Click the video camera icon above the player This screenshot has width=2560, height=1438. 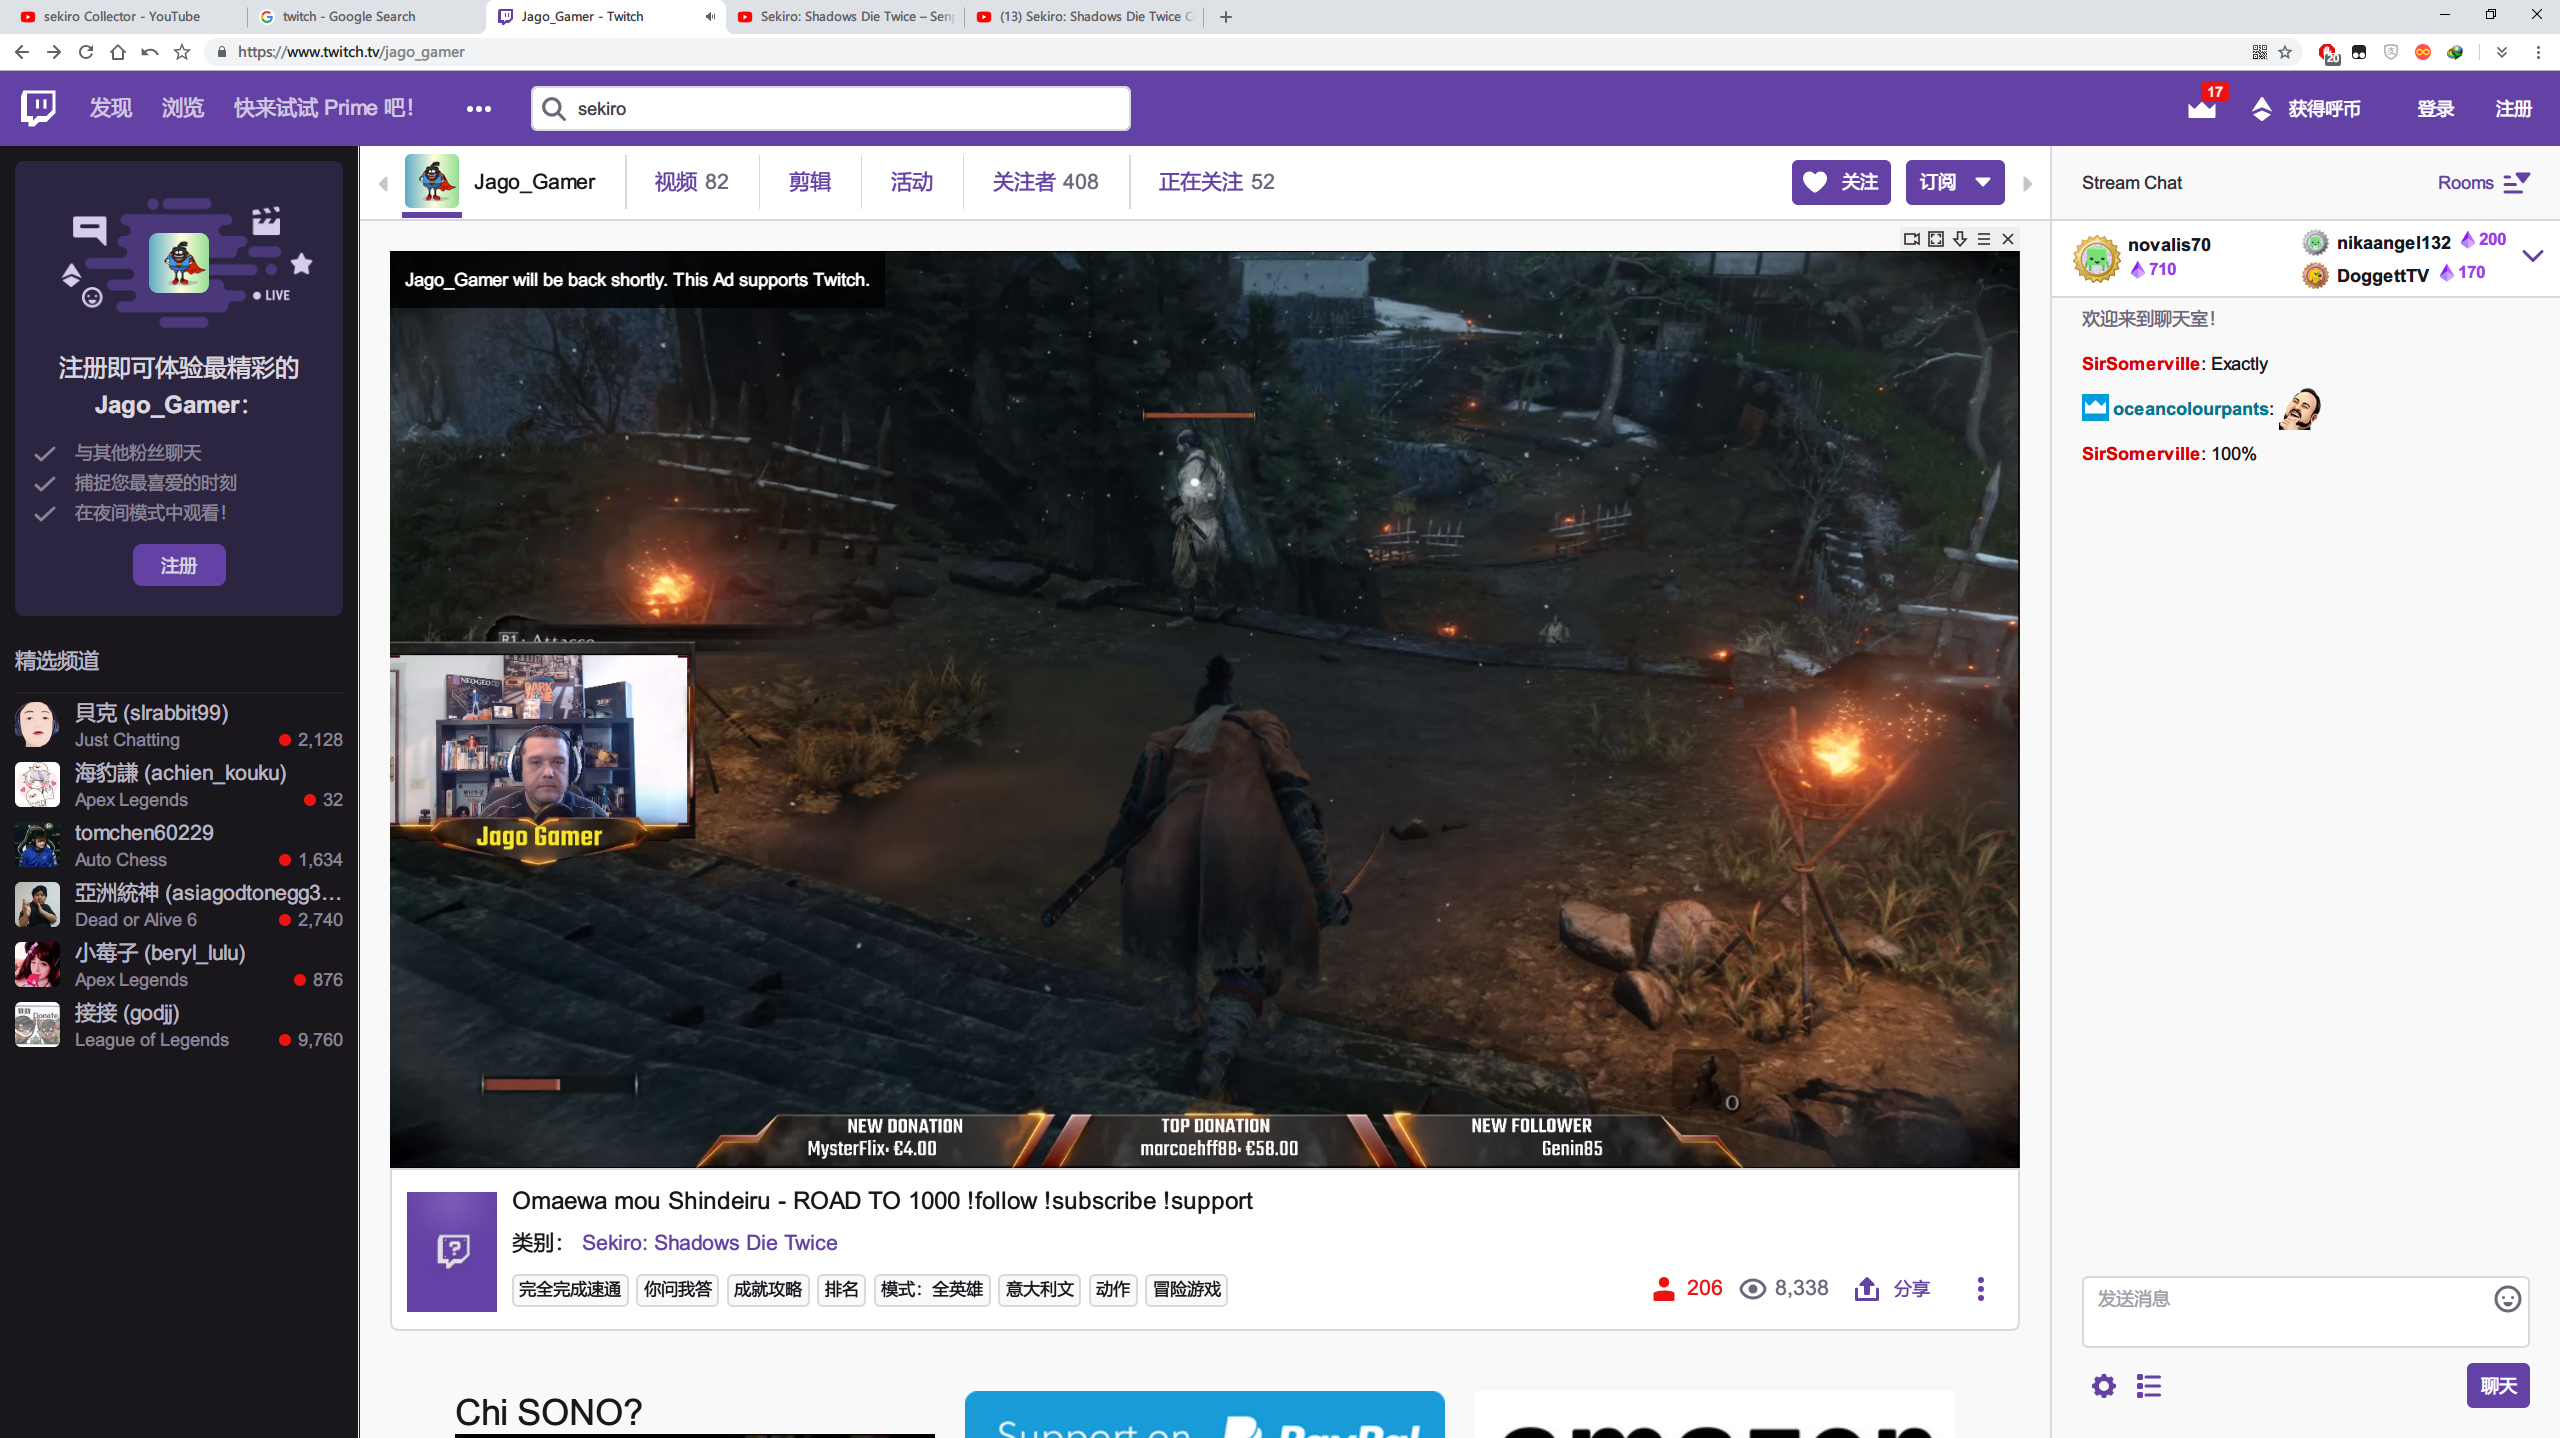[1911, 239]
